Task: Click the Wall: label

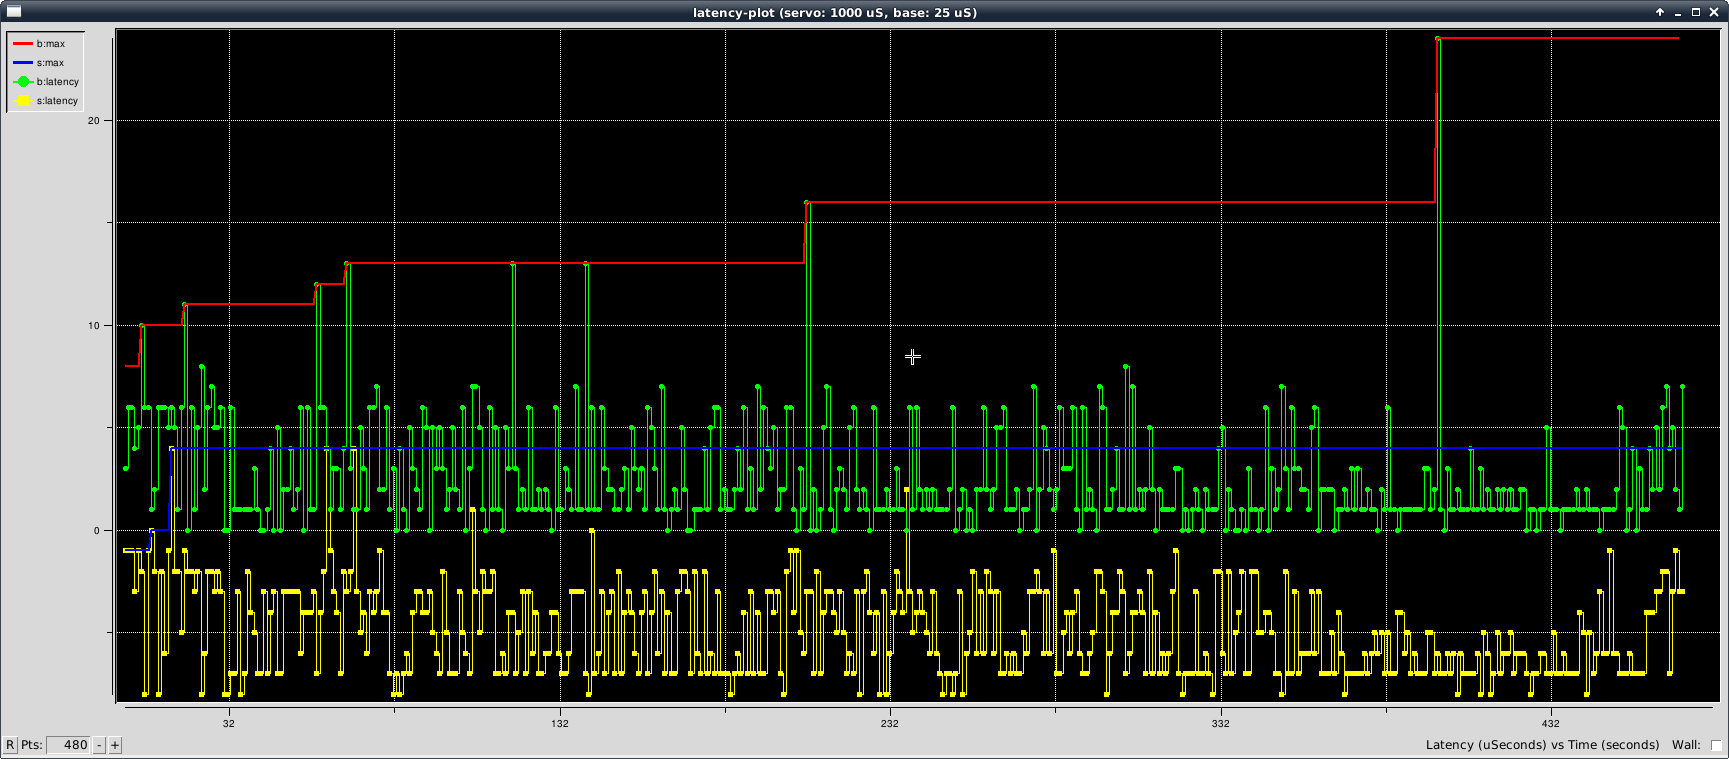Action: pyautogui.click(x=1686, y=745)
